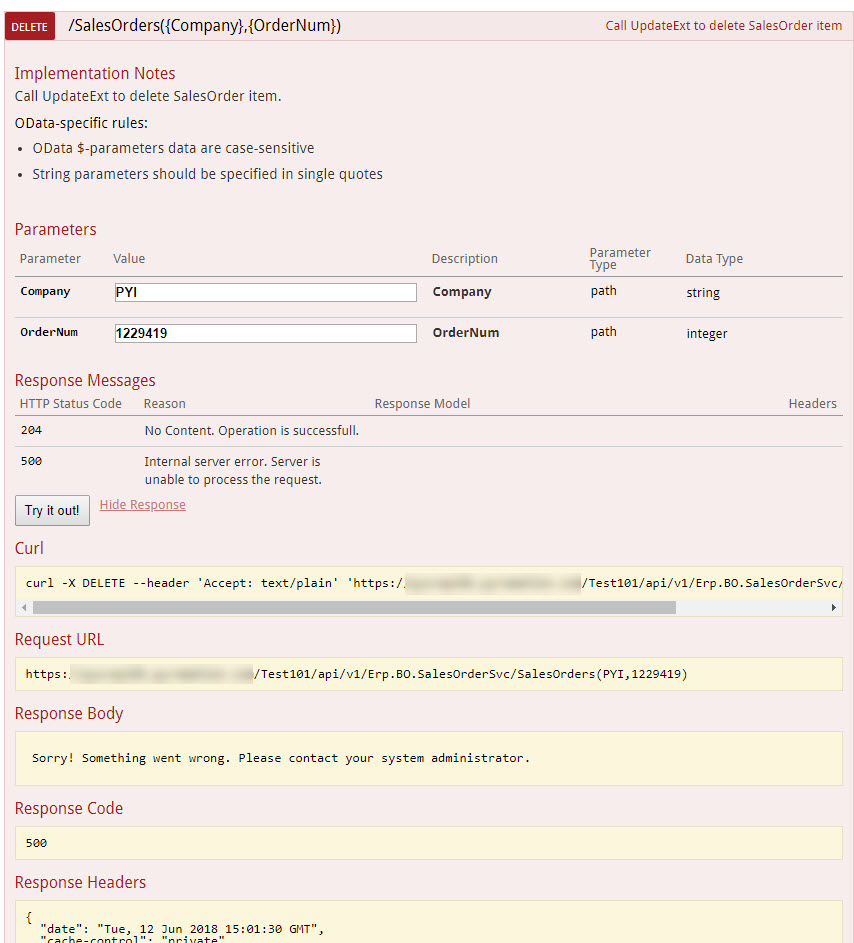Click the 'No Content. Operation is successfull.' reason
Viewport: 854px width, 943px height.
pyautogui.click(x=251, y=431)
